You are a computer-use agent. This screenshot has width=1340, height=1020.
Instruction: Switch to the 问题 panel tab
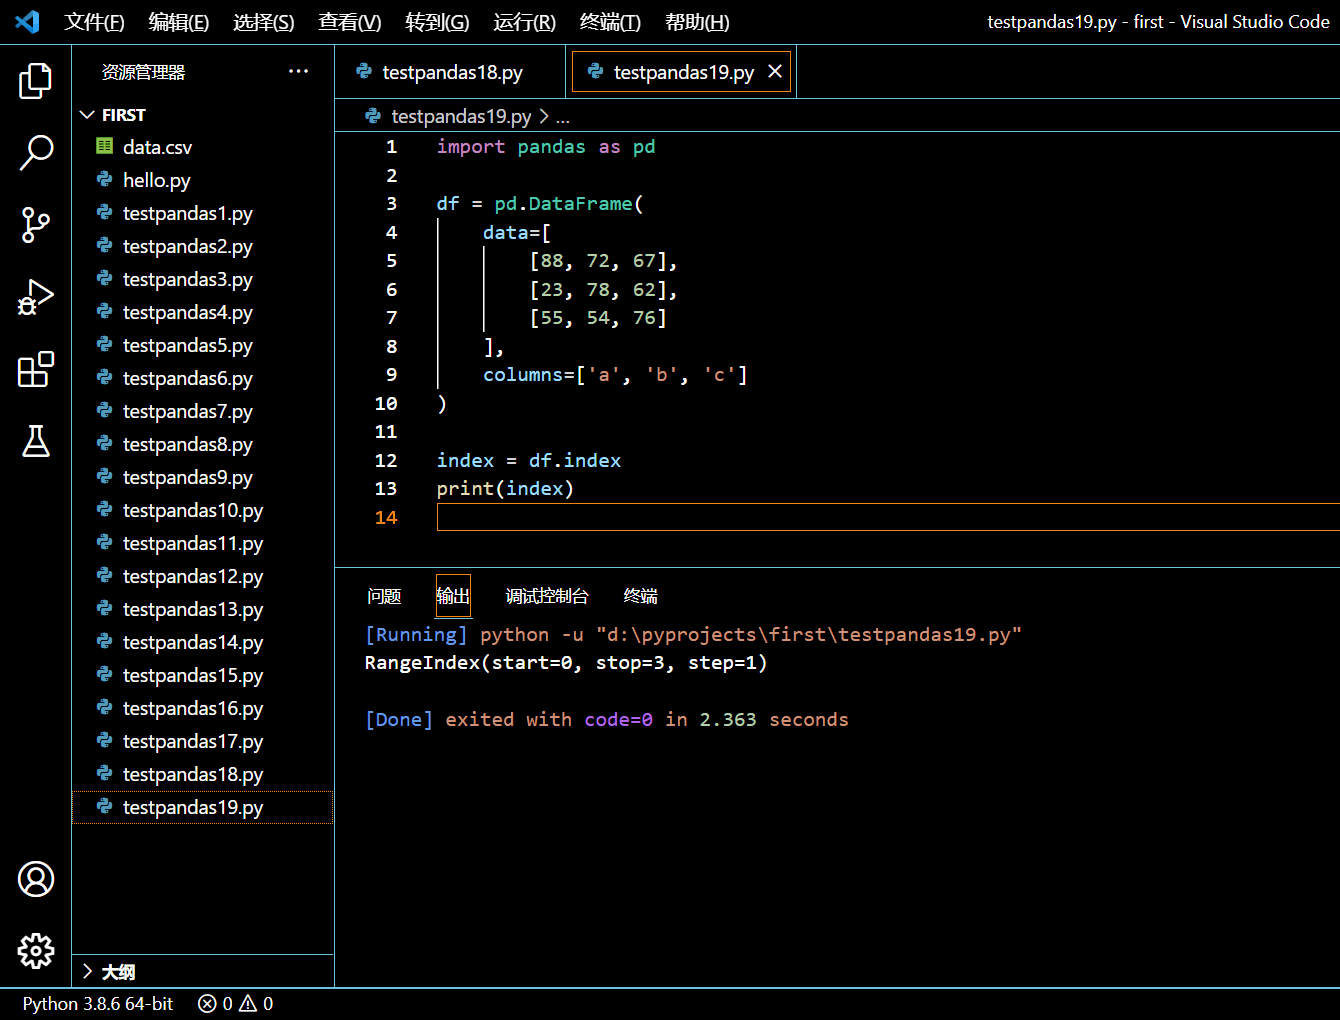(x=384, y=596)
